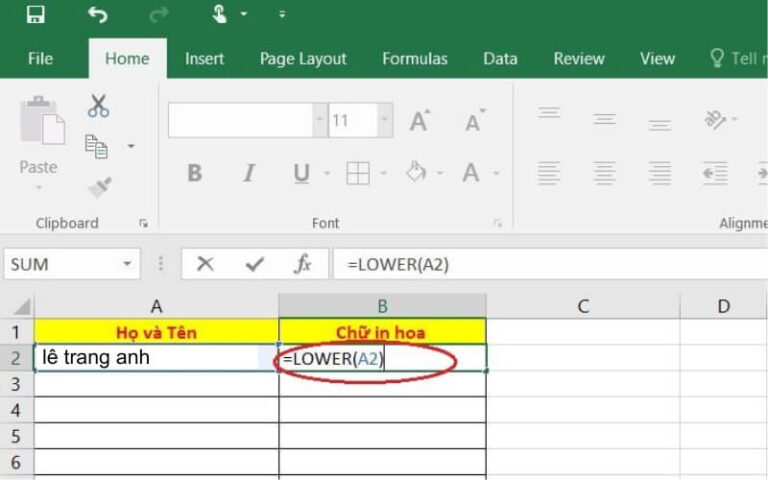Open the Page Layout tab

[x=303, y=59]
